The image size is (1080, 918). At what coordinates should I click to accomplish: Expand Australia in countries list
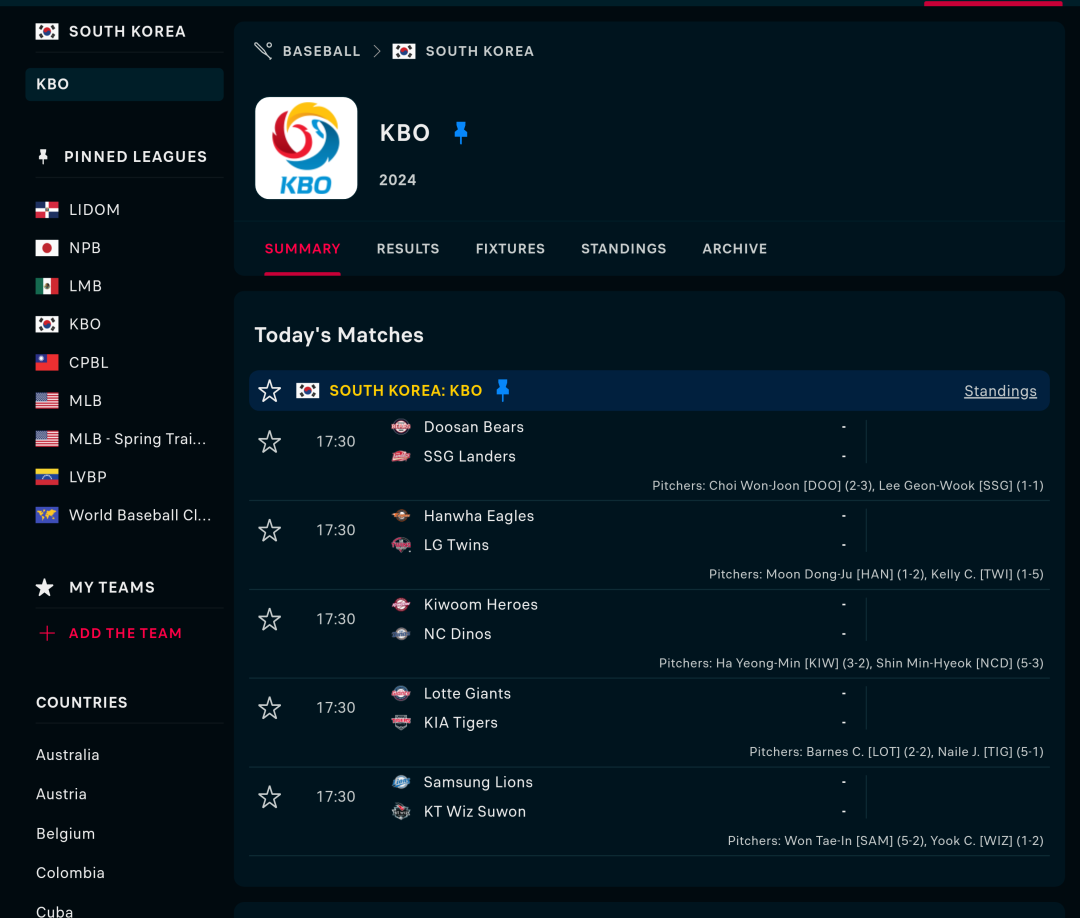pyautogui.click(x=68, y=755)
